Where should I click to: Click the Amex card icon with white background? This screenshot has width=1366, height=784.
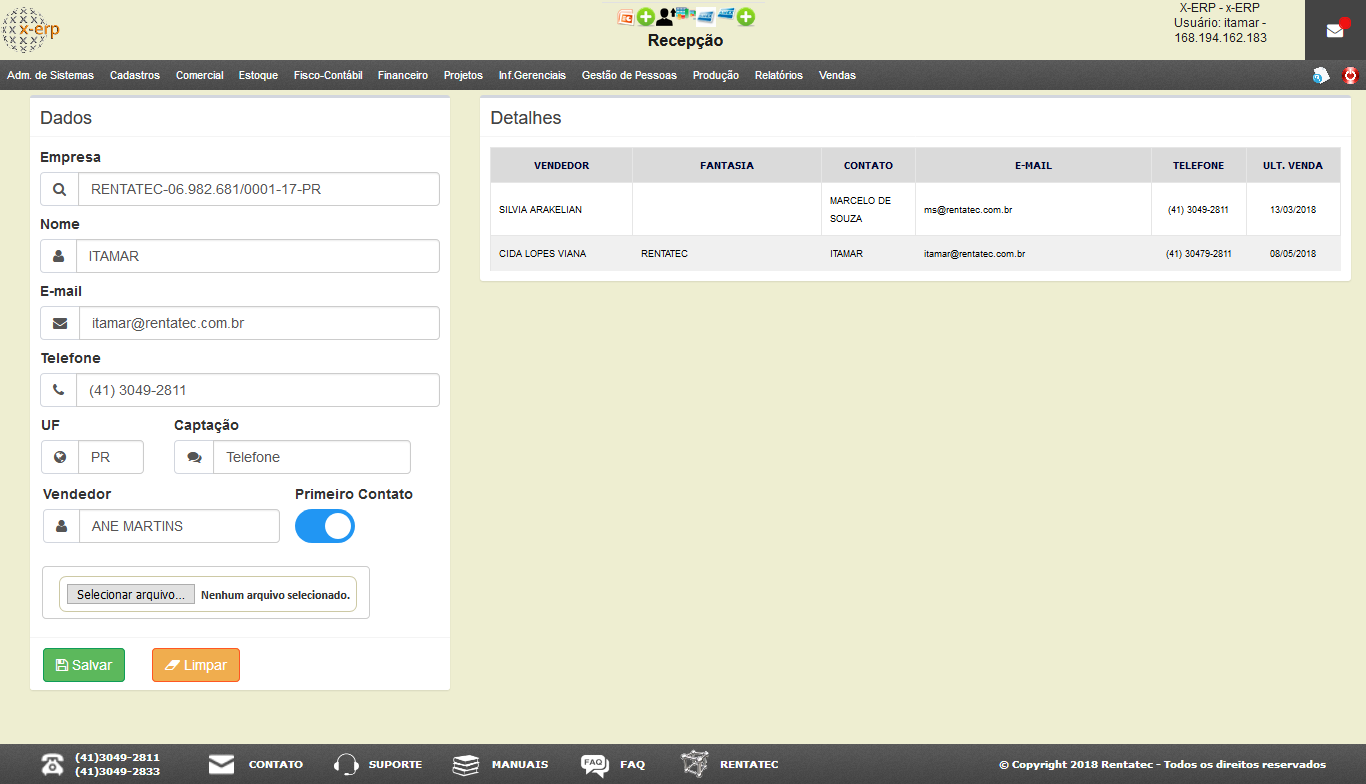(x=706, y=17)
